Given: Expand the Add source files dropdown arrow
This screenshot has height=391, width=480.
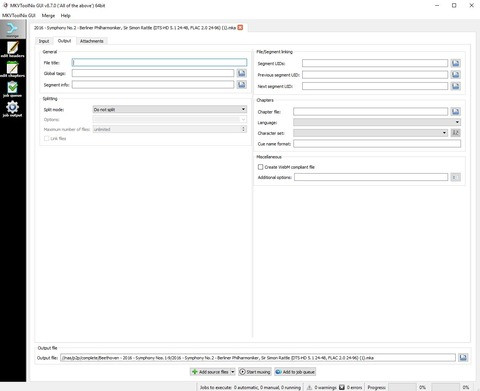Looking at the screenshot, I should 233,372.
